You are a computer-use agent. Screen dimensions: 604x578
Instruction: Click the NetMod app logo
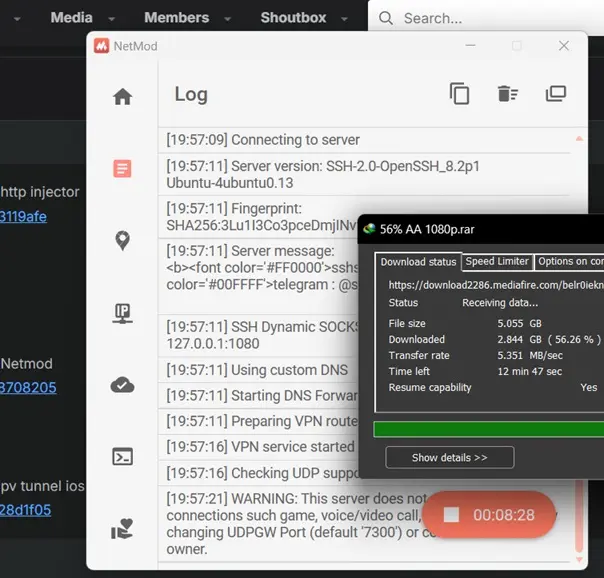[x=101, y=46]
